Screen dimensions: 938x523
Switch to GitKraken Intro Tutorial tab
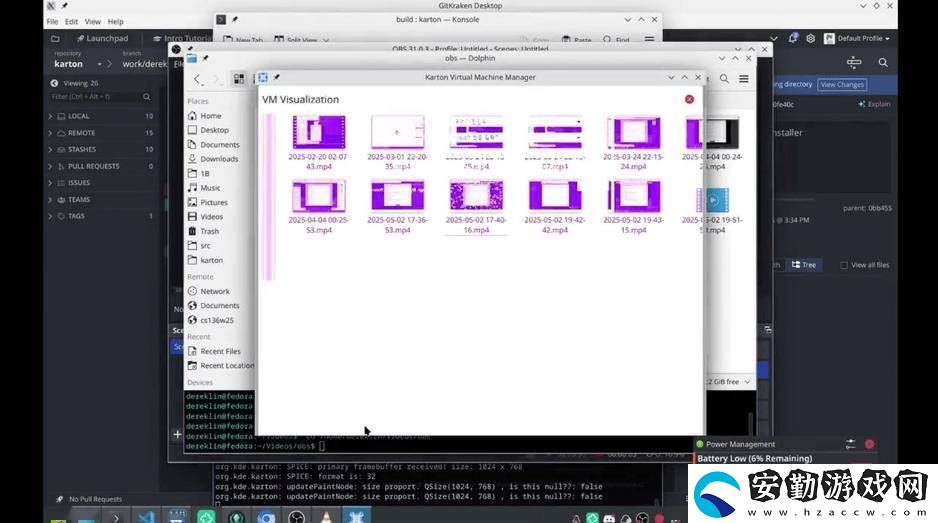[x=181, y=38]
